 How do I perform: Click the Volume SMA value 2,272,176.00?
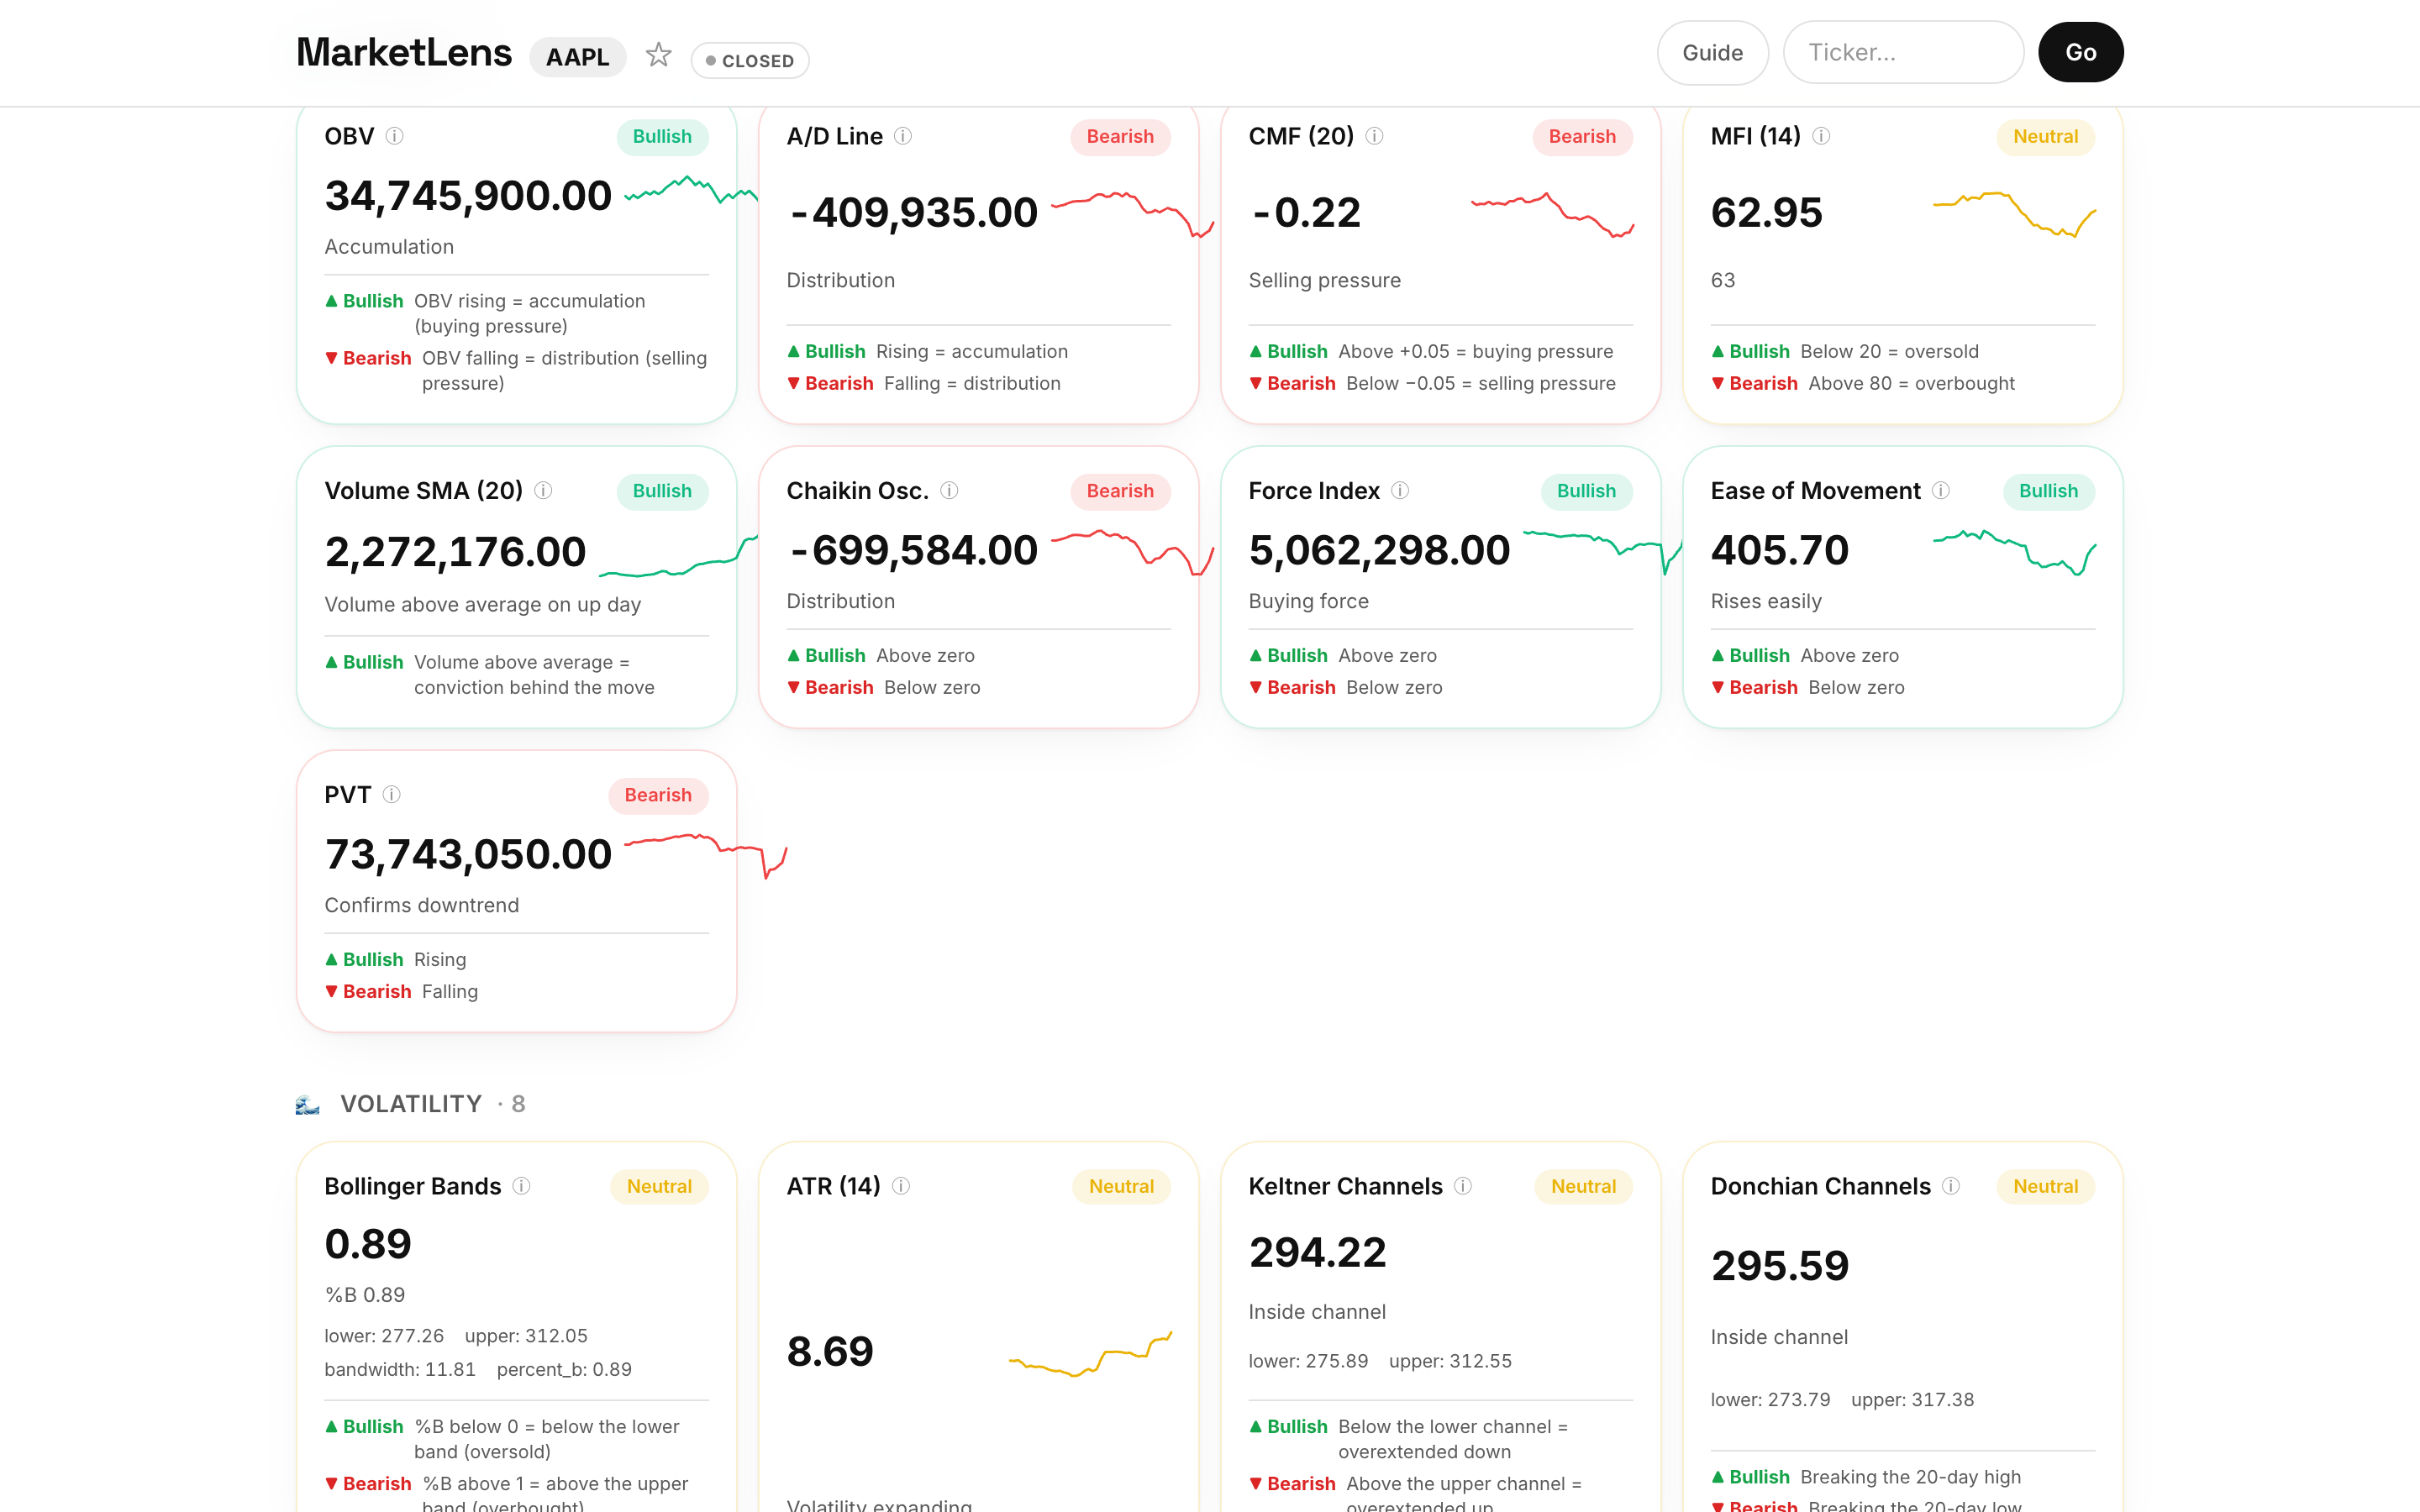(455, 552)
